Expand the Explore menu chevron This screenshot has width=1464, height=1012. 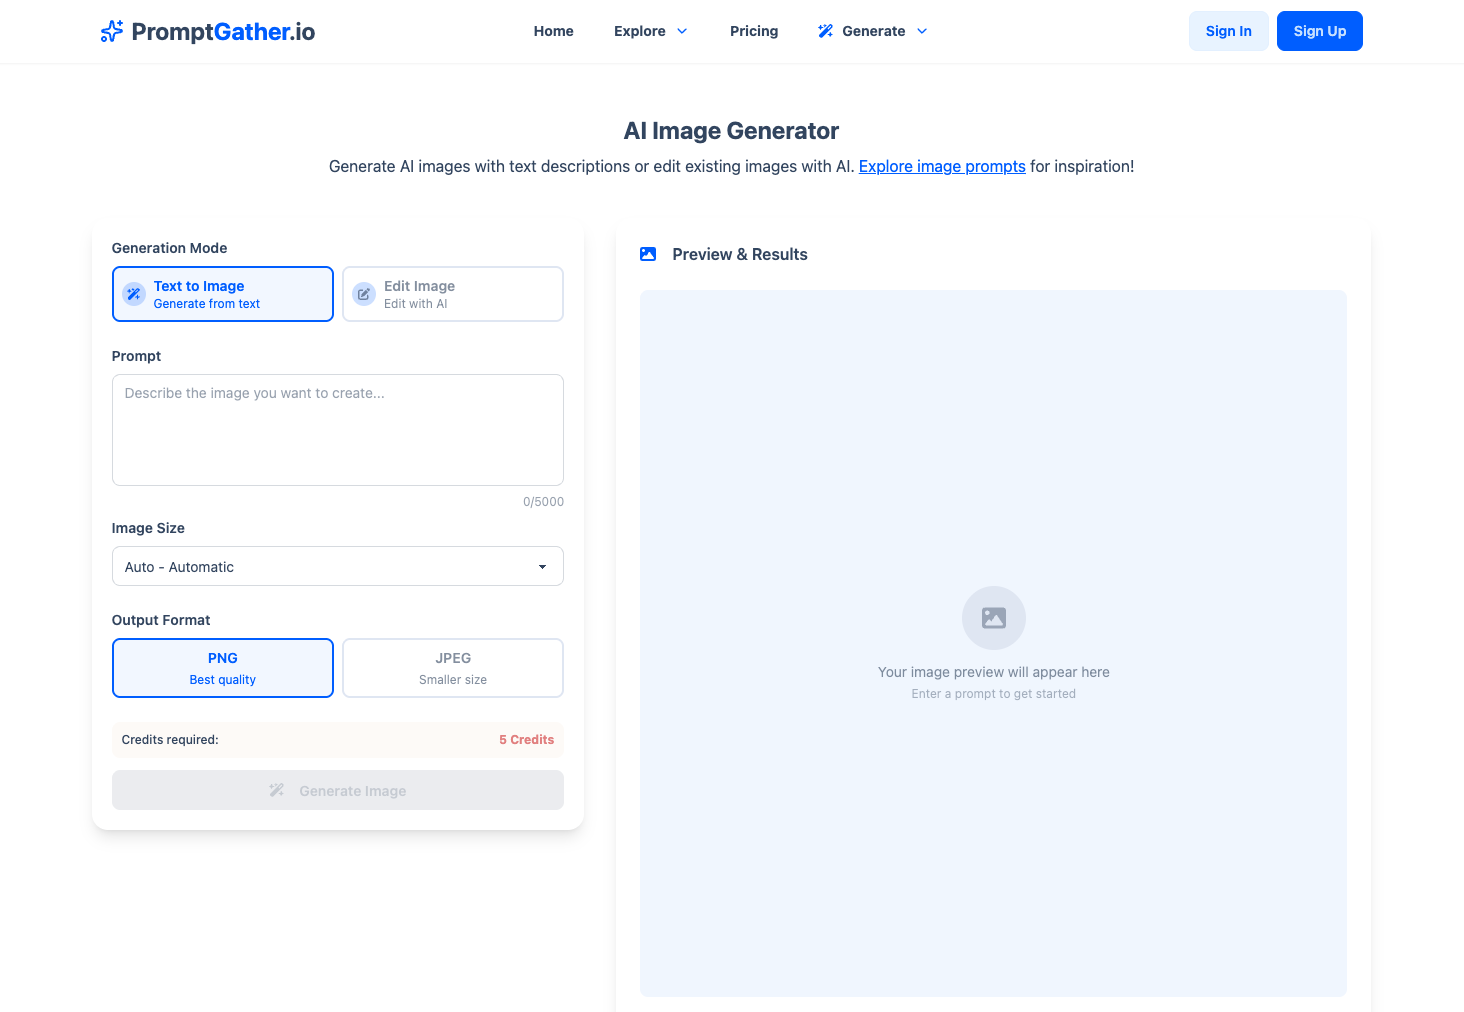[682, 31]
